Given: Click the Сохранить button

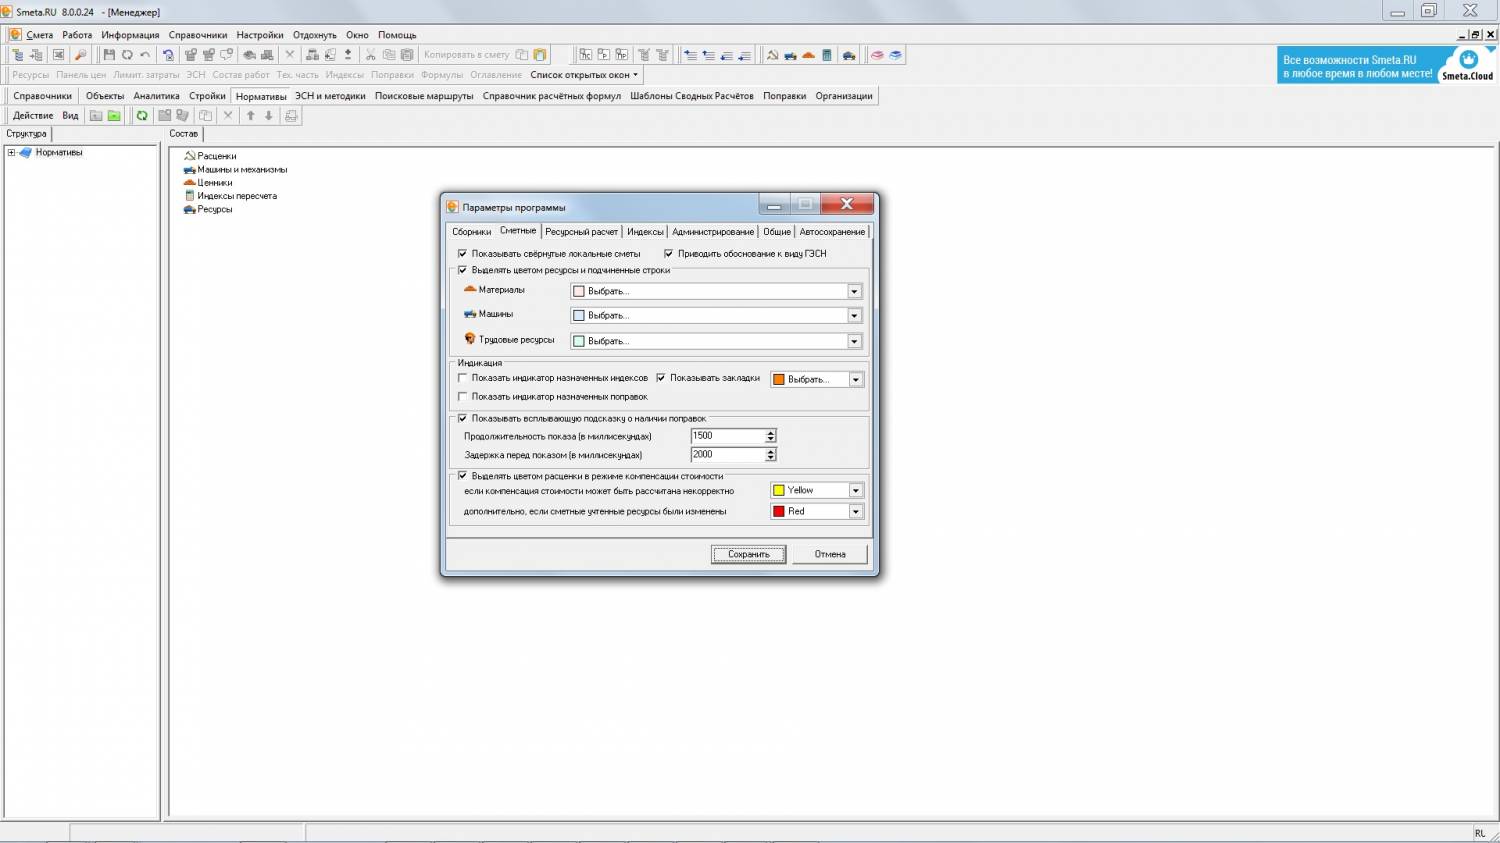Looking at the screenshot, I should [749, 554].
